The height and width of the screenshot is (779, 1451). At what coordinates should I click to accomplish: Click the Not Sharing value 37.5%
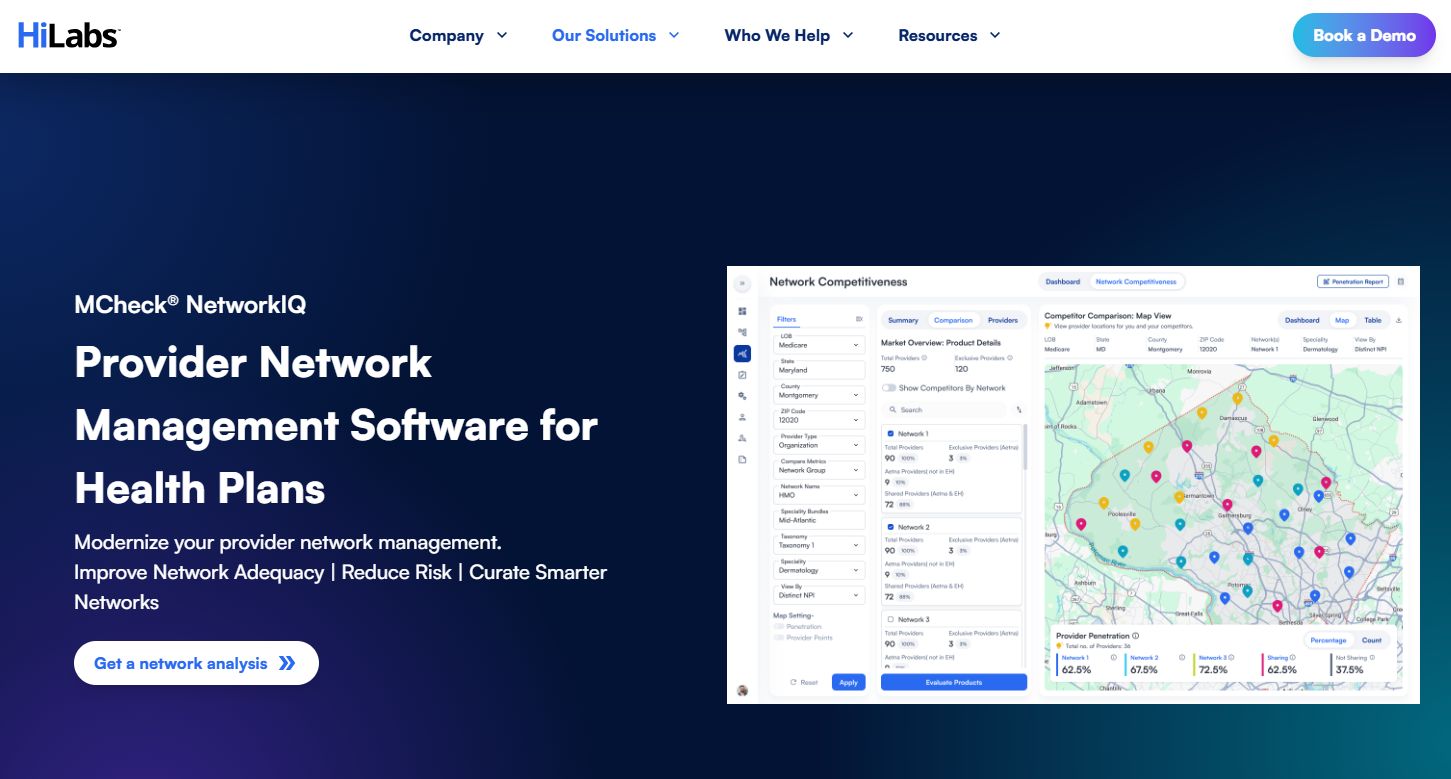click(1349, 670)
